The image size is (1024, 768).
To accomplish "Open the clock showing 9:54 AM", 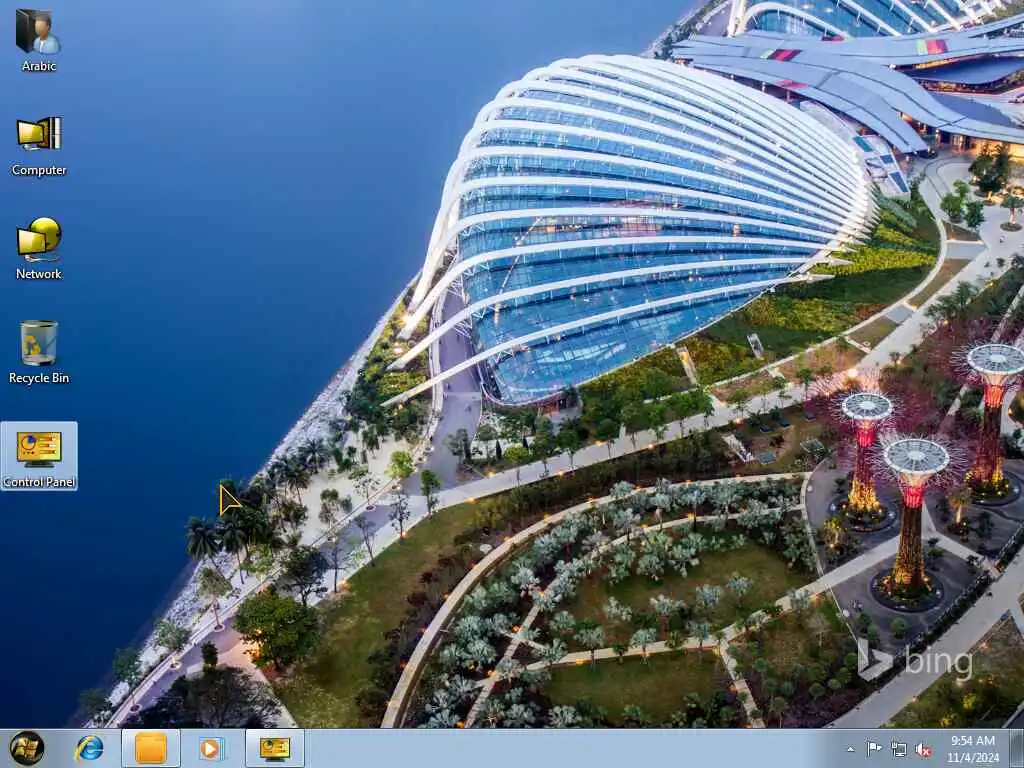I will click(972, 749).
